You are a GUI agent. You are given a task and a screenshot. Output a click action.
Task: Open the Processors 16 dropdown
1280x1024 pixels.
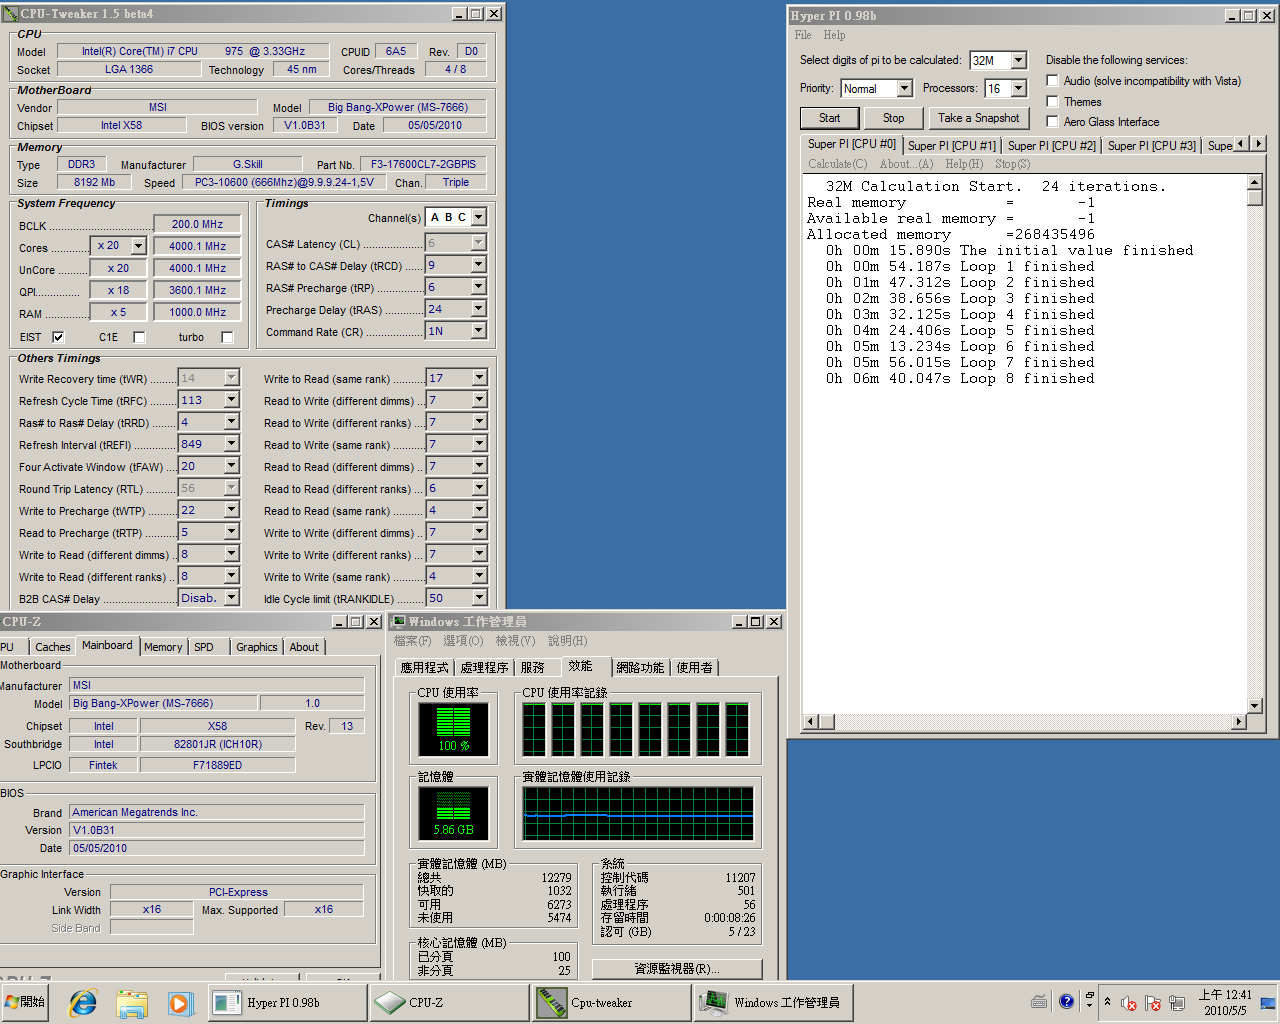point(1018,88)
